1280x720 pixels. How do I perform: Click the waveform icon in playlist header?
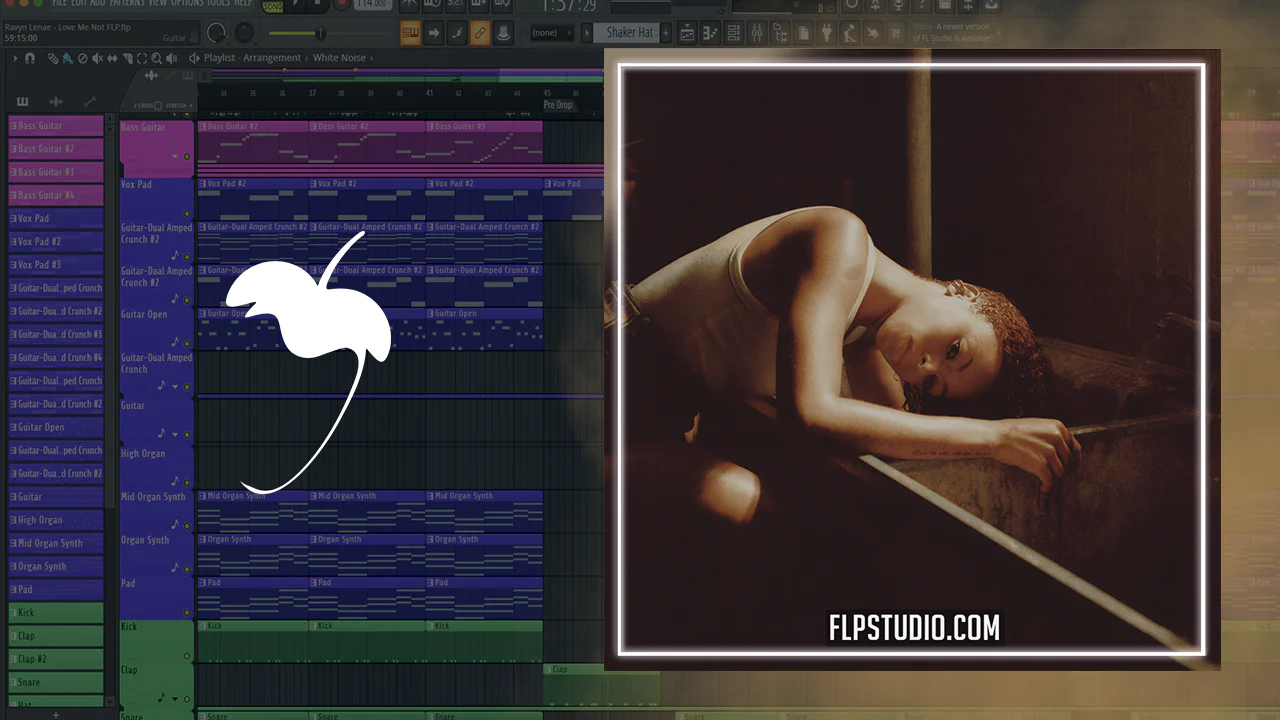[x=150, y=76]
